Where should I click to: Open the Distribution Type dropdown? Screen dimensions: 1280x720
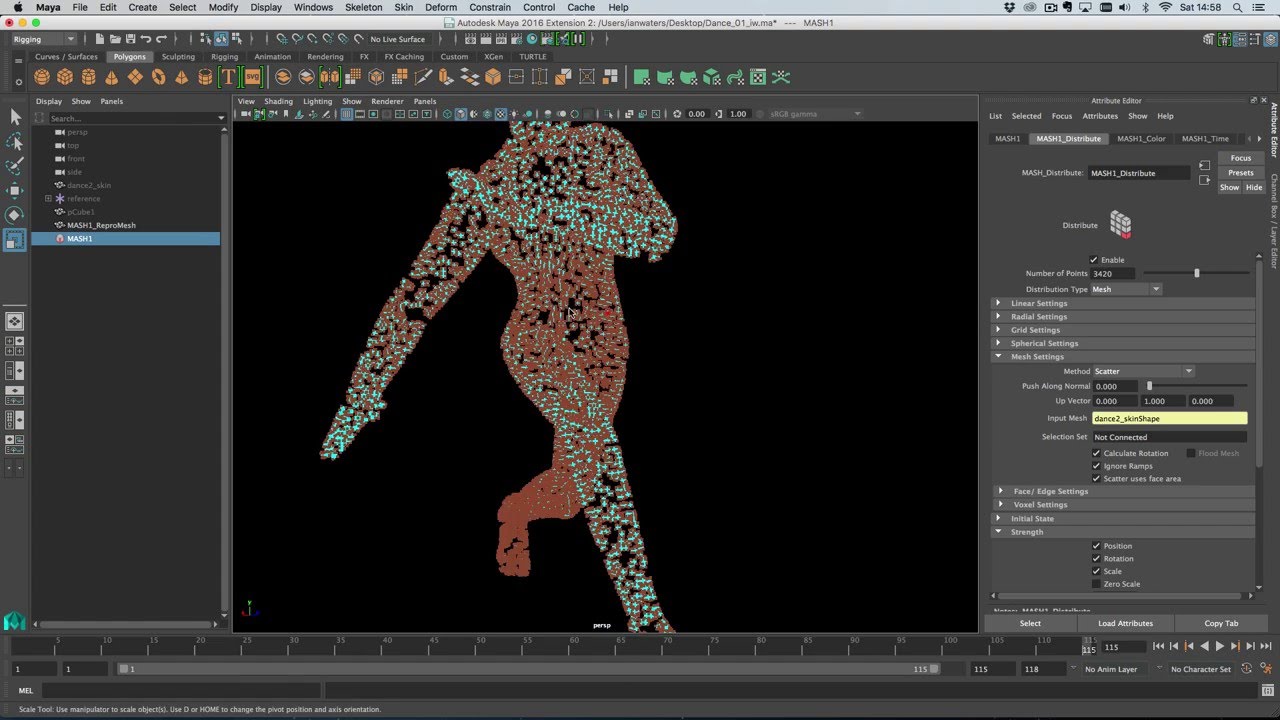click(x=1126, y=289)
